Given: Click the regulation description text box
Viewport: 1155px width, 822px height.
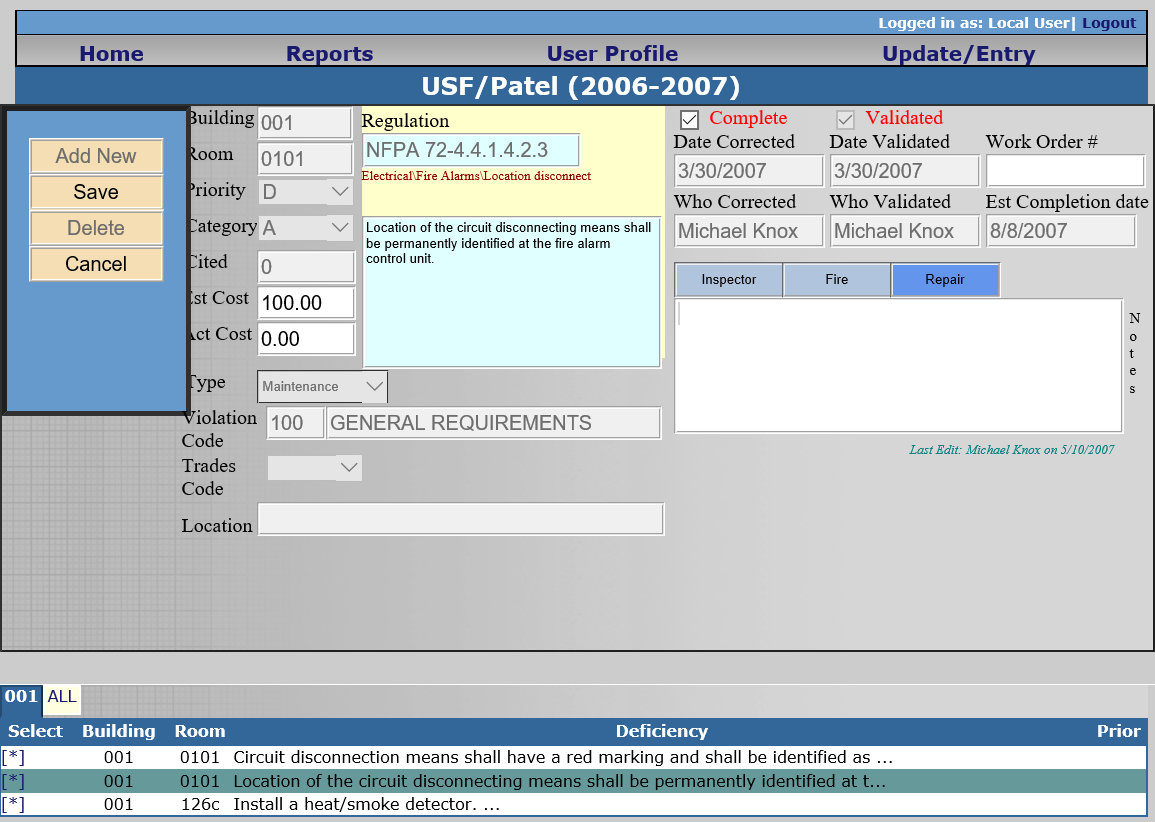Looking at the screenshot, I should [x=511, y=292].
